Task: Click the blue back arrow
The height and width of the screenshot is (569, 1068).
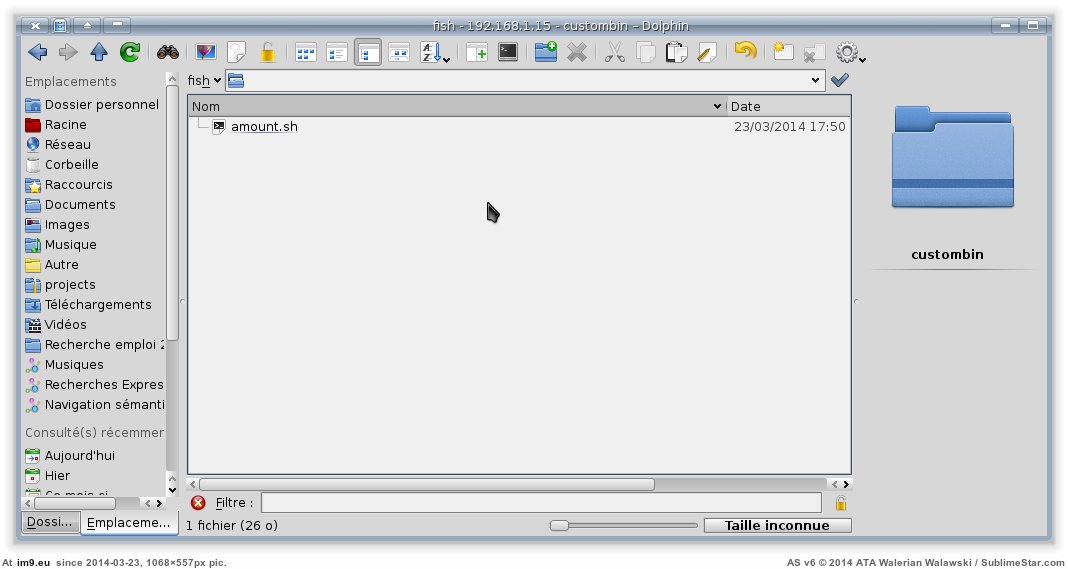Action: (38, 52)
